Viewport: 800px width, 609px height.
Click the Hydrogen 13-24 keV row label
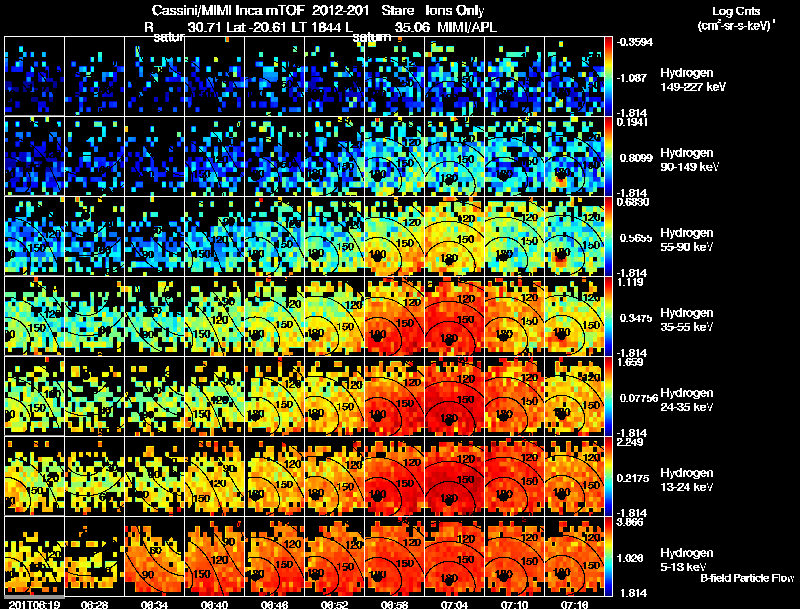(687, 480)
